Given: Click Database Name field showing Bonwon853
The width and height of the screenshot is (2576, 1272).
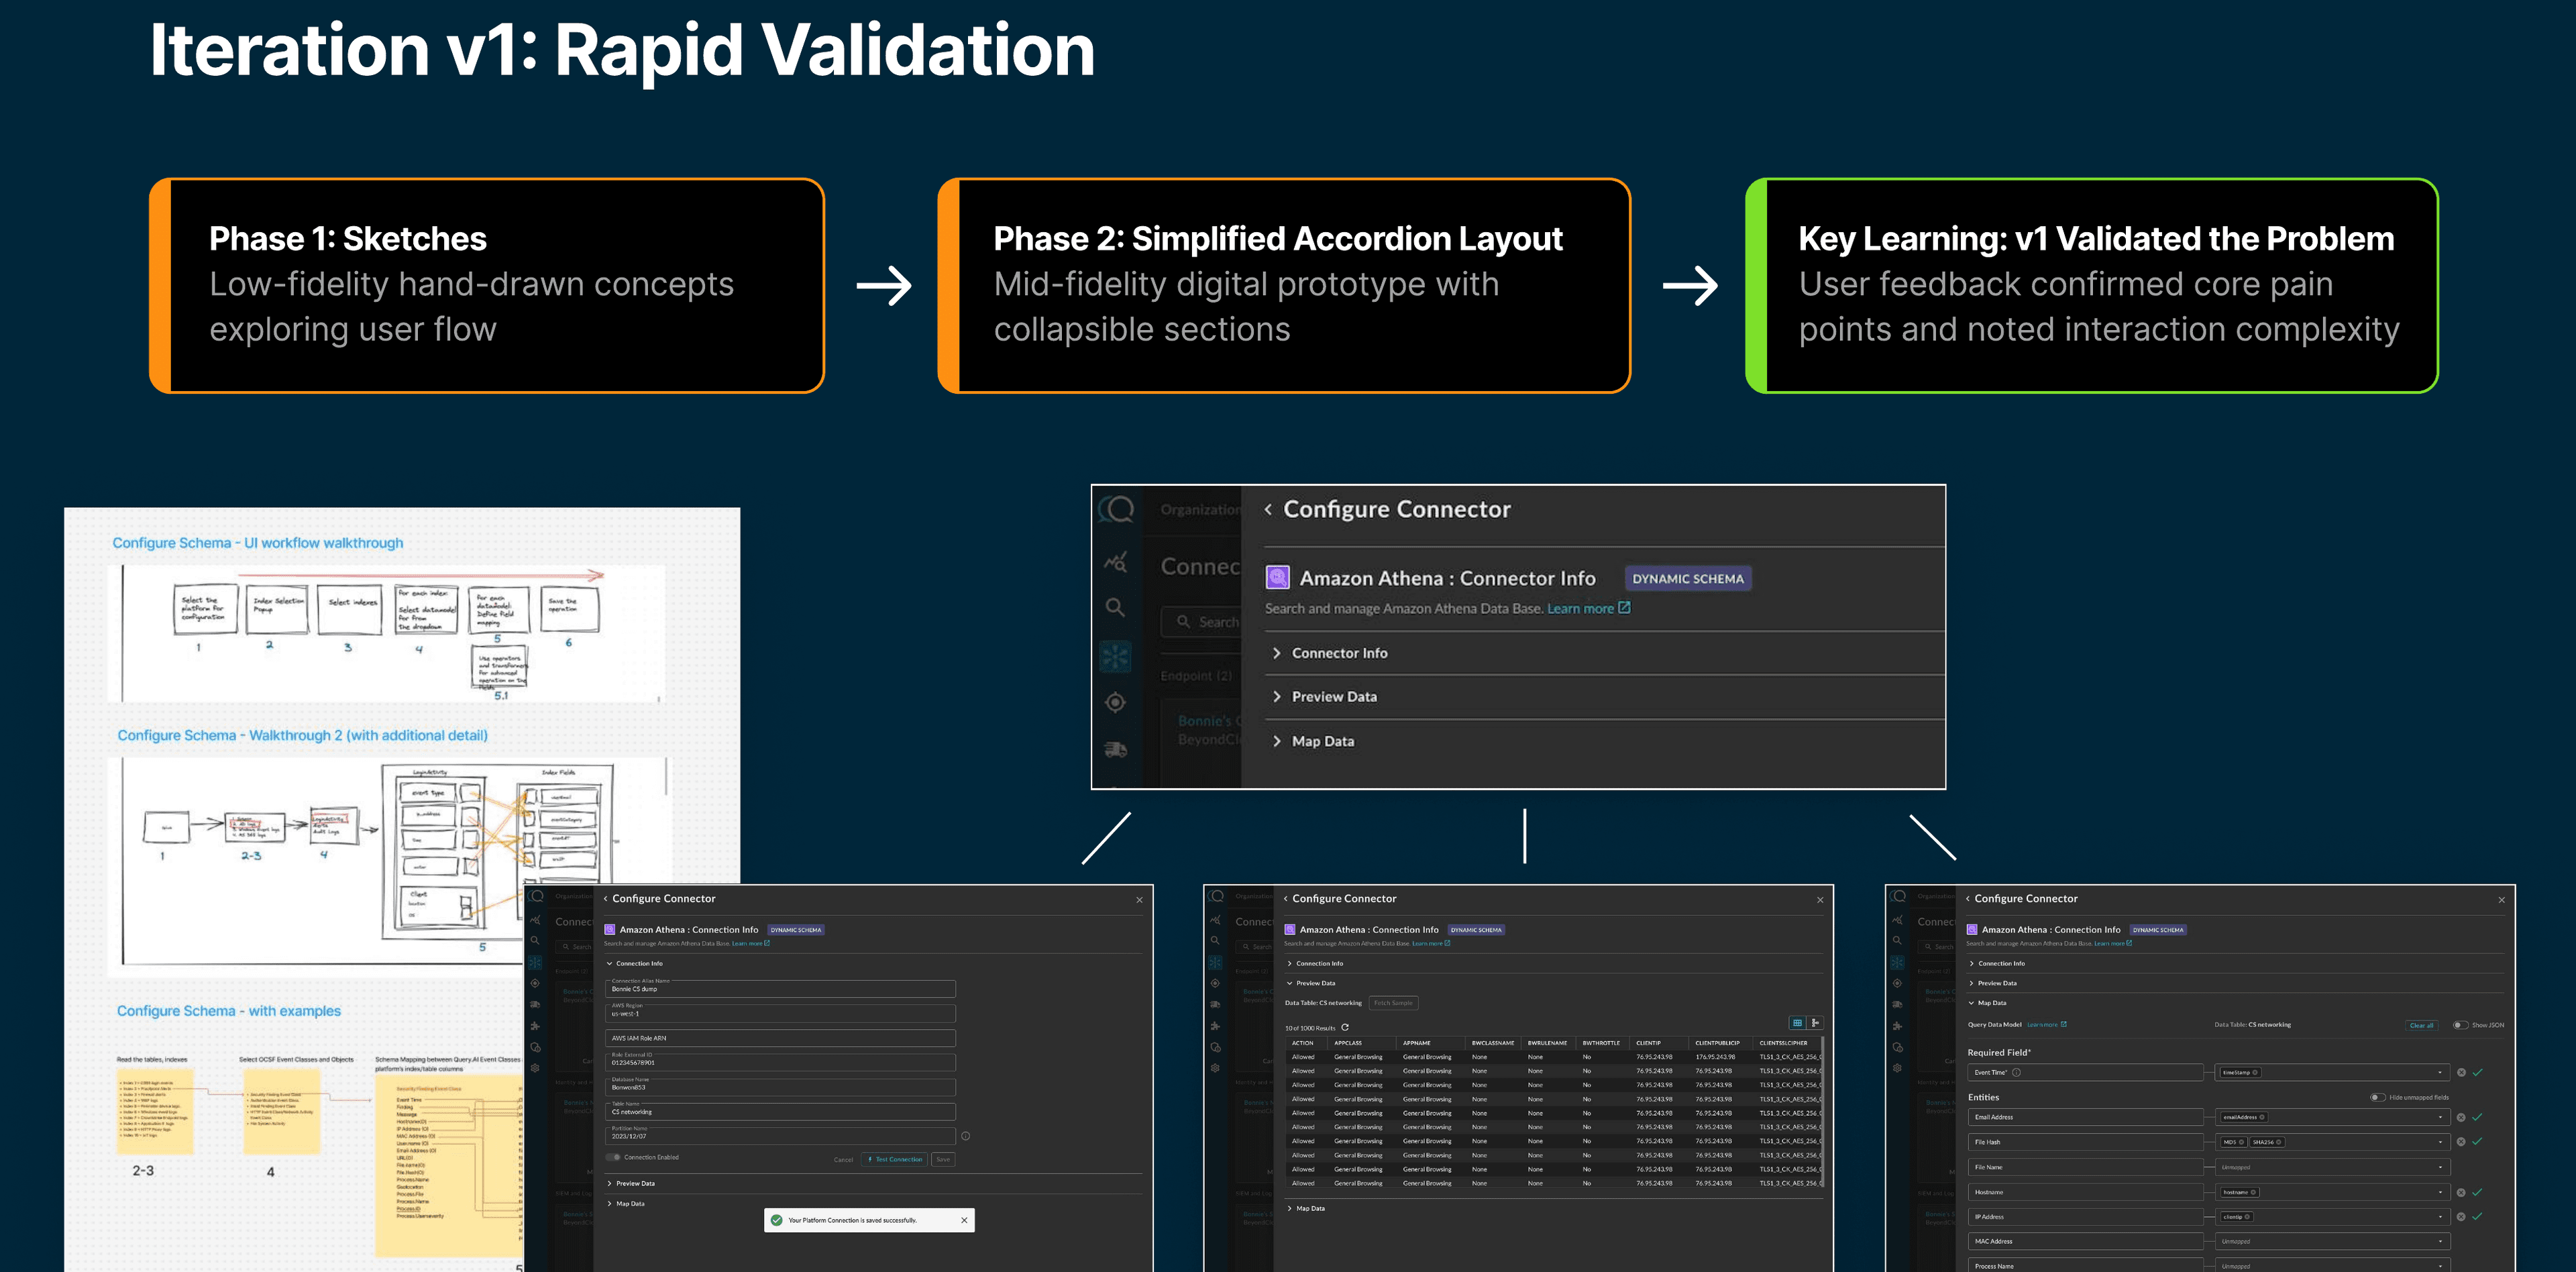Looking at the screenshot, I should coord(780,1087).
